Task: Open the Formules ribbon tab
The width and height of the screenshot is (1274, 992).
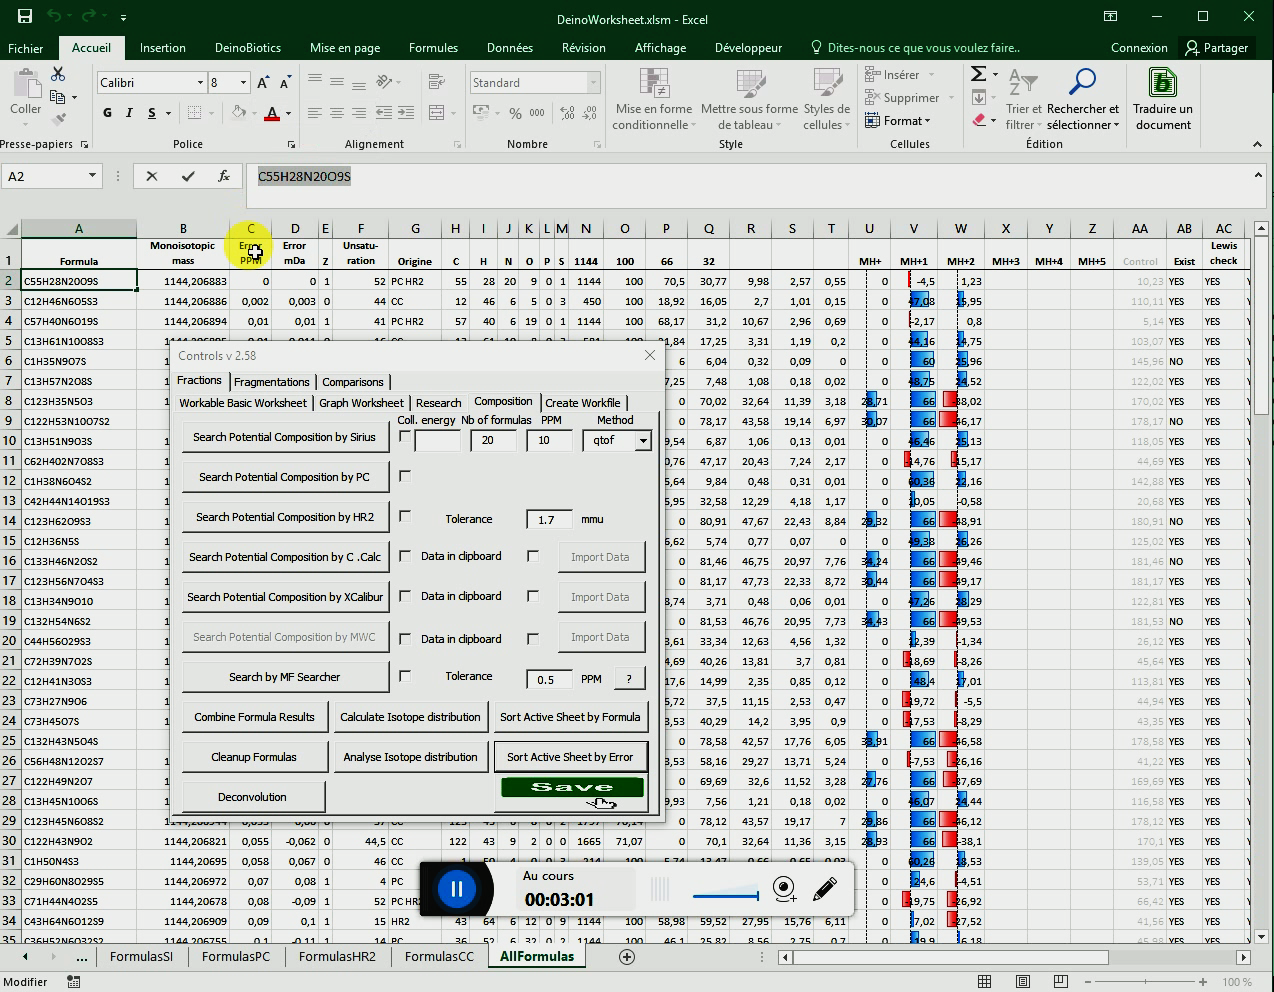Action: click(433, 48)
